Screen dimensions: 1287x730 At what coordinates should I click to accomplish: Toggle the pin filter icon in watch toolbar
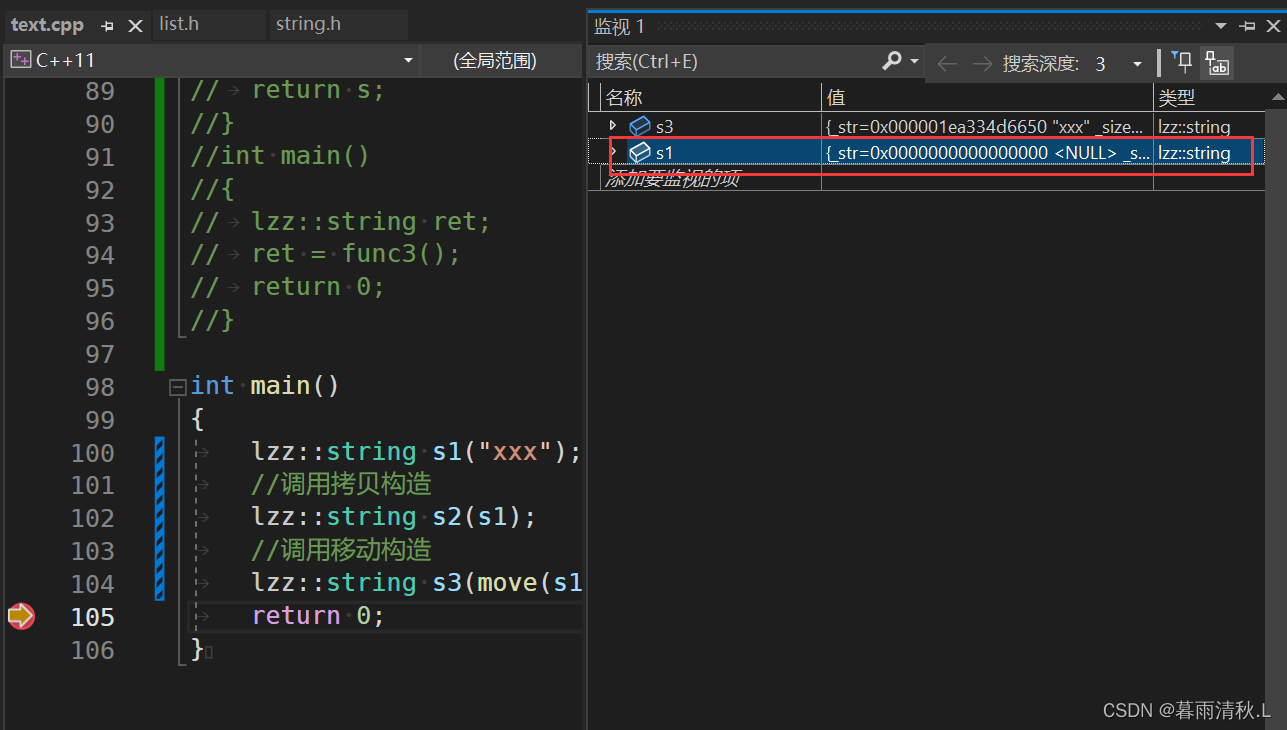tap(1182, 63)
